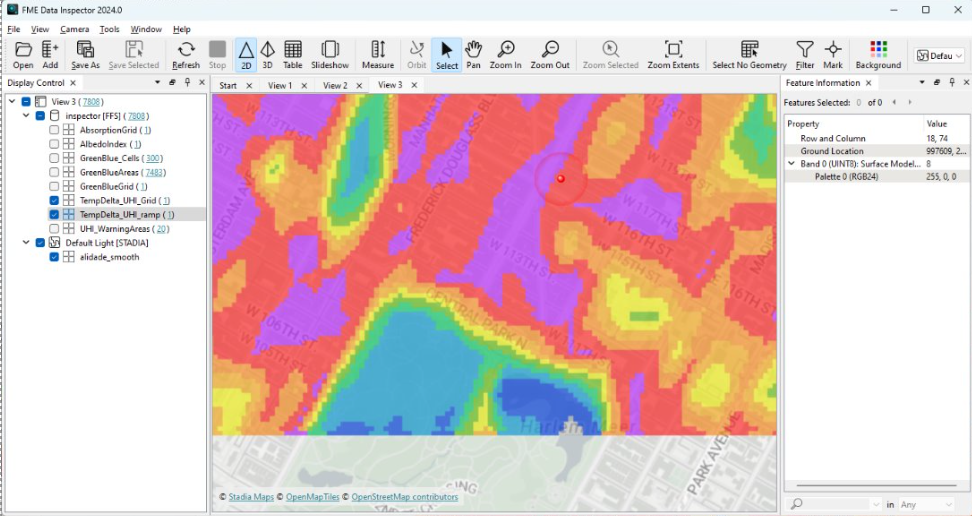
Task: Enable the AbsorptionGrid layer checkbox
Action: tap(55, 130)
